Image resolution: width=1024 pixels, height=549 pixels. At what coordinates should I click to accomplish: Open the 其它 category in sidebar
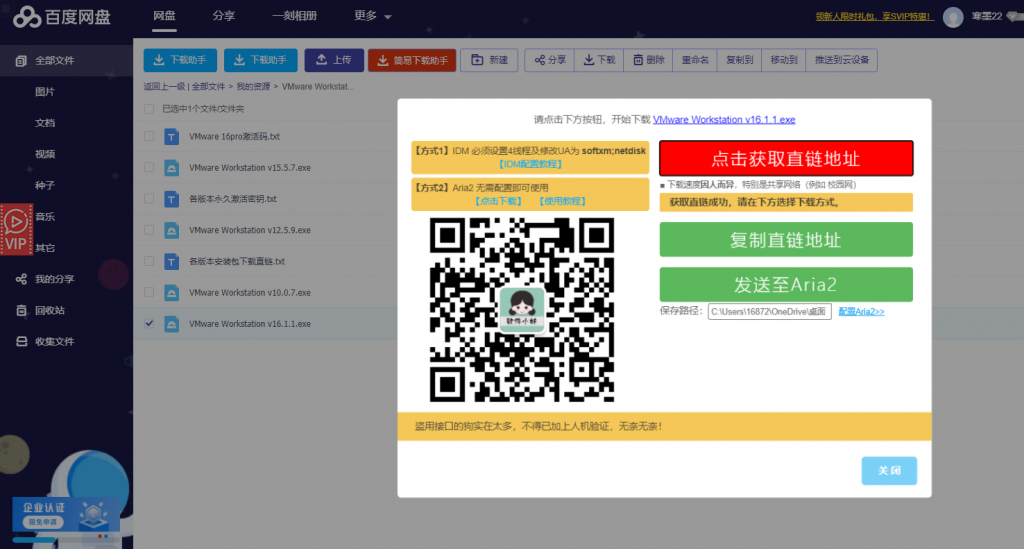[44, 248]
